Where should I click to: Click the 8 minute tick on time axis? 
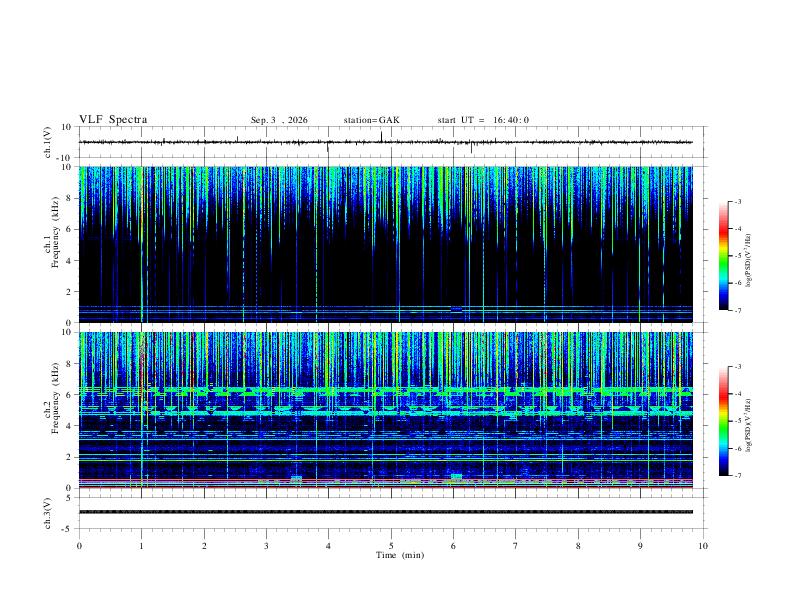pyautogui.click(x=578, y=546)
